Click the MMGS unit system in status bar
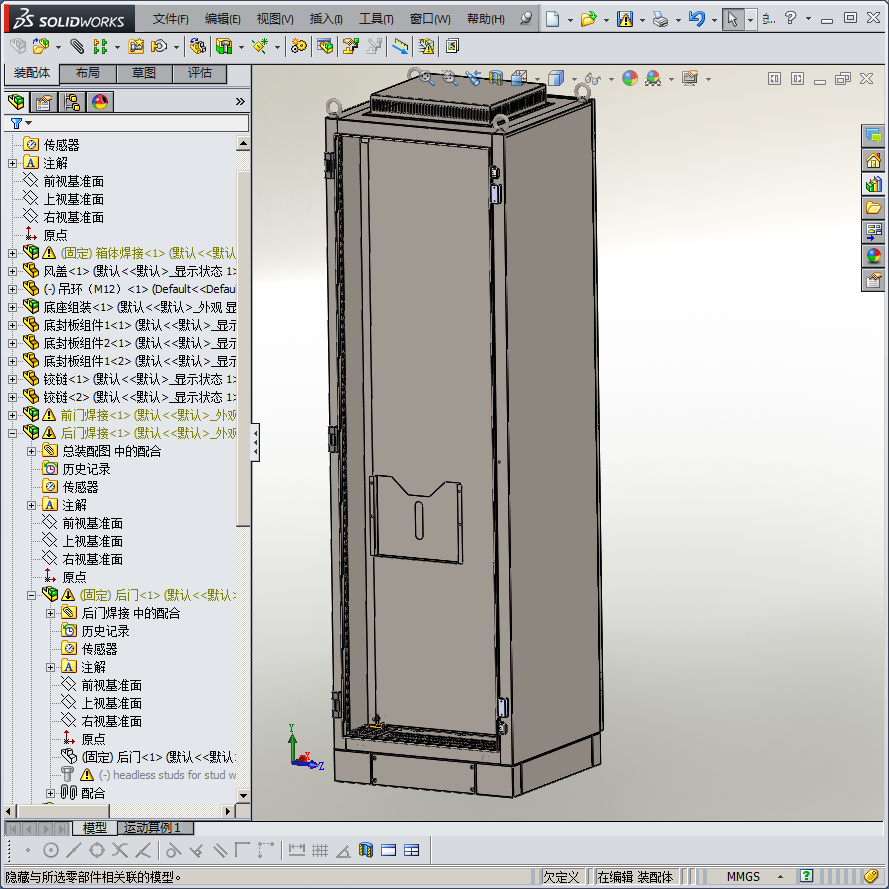Viewport: 889px width, 889px height. [x=743, y=877]
